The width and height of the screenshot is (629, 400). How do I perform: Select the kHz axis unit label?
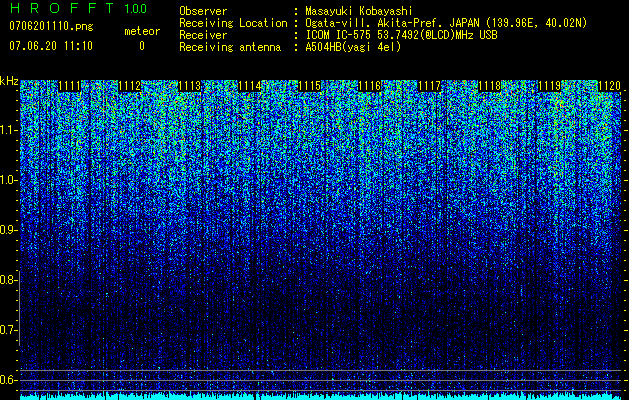pyautogui.click(x=9, y=81)
